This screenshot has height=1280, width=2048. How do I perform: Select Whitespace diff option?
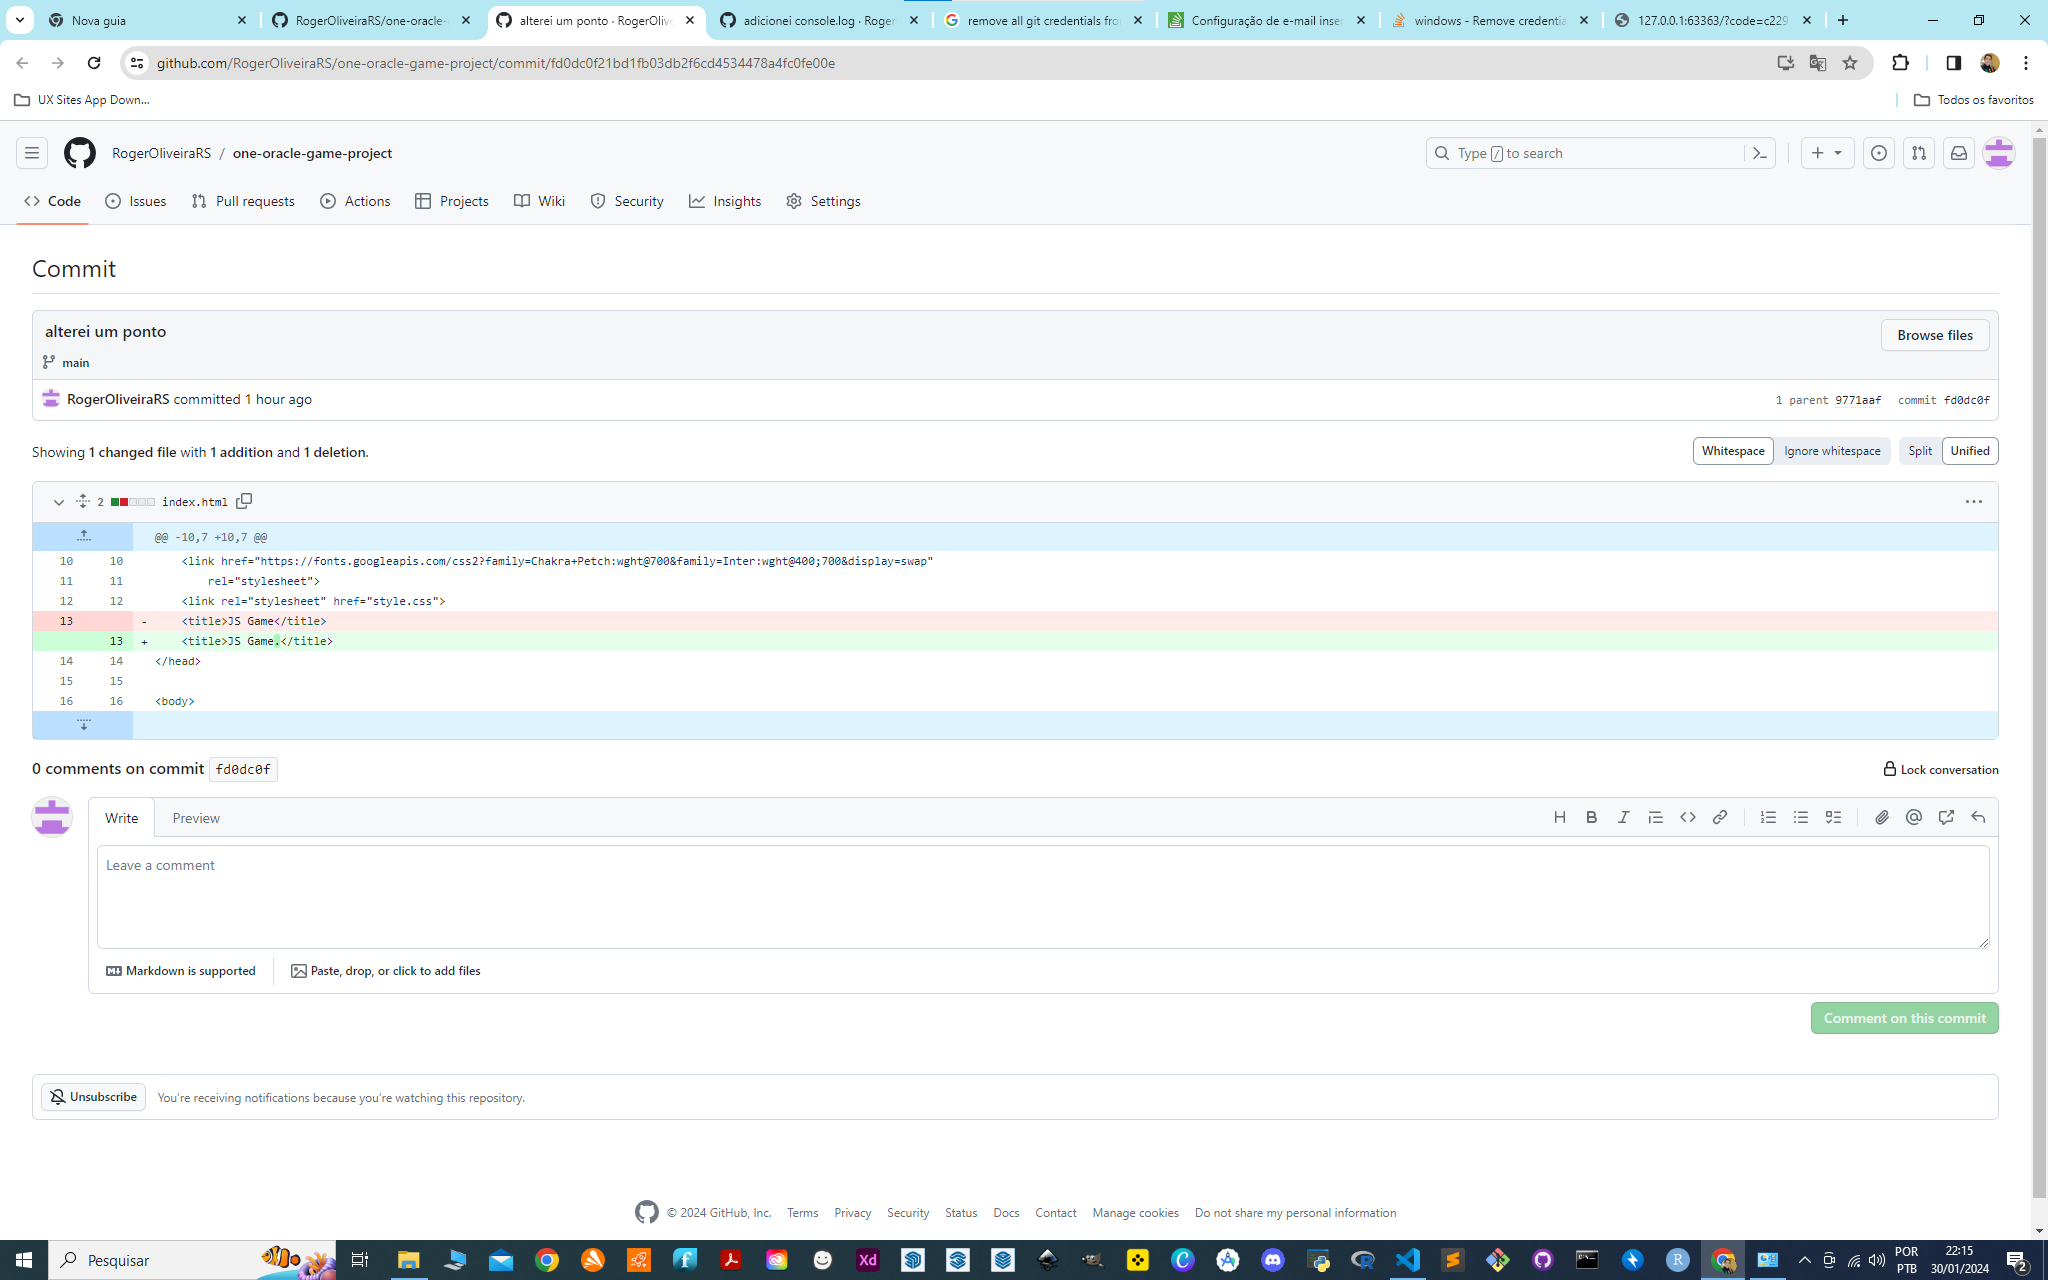click(x=1733, y=451)
